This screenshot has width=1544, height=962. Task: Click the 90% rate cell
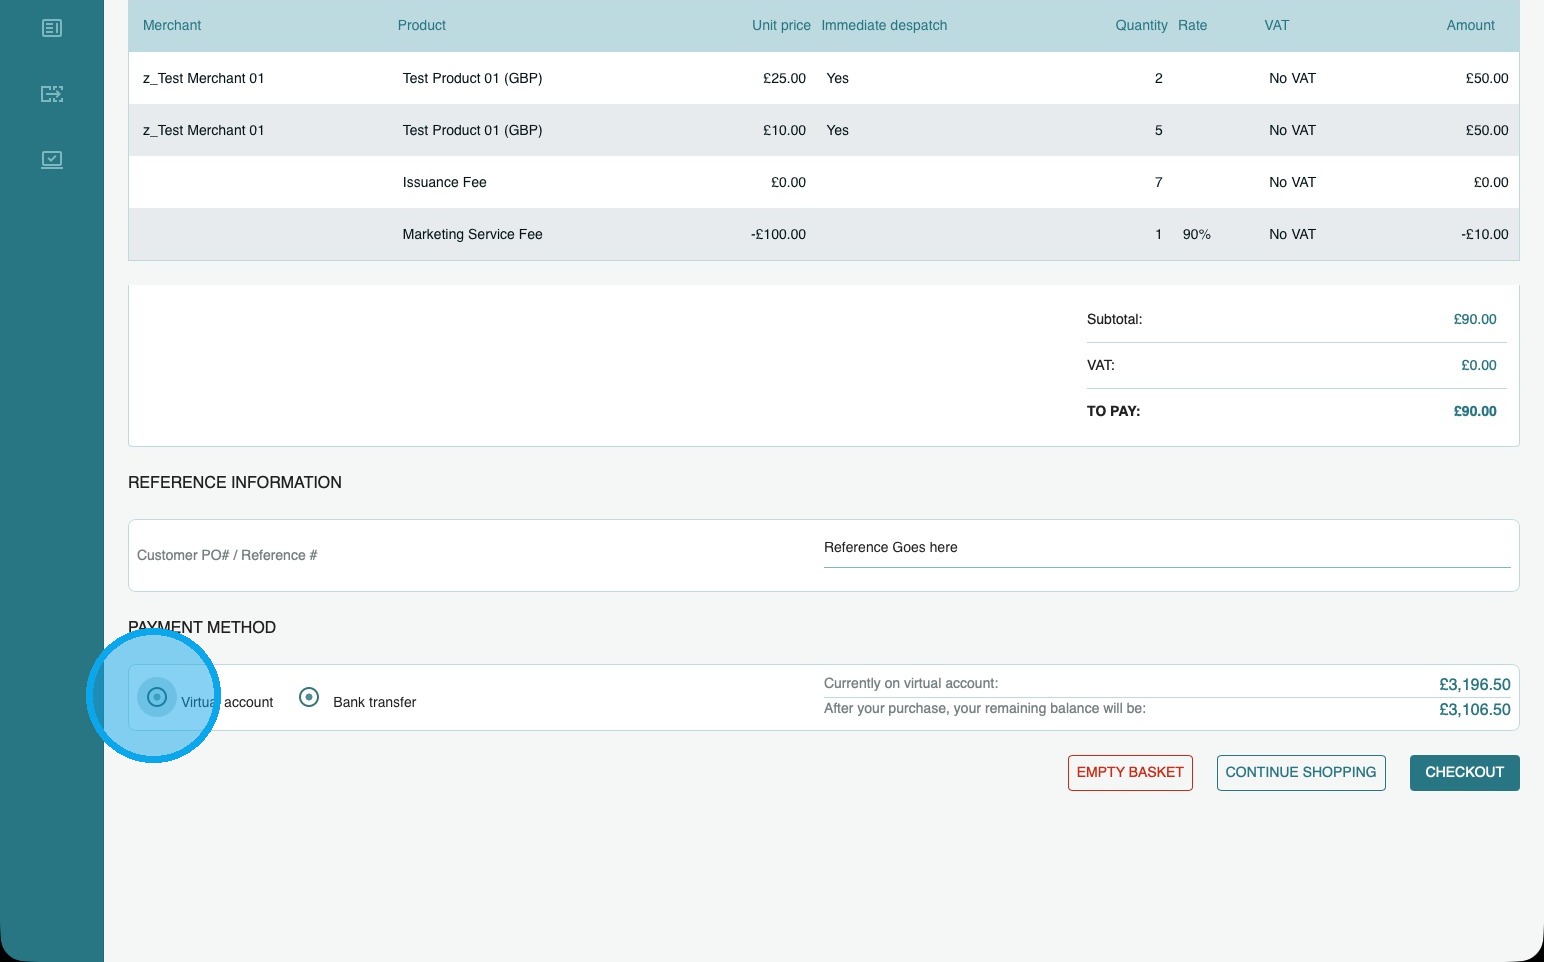[1196, 234]
